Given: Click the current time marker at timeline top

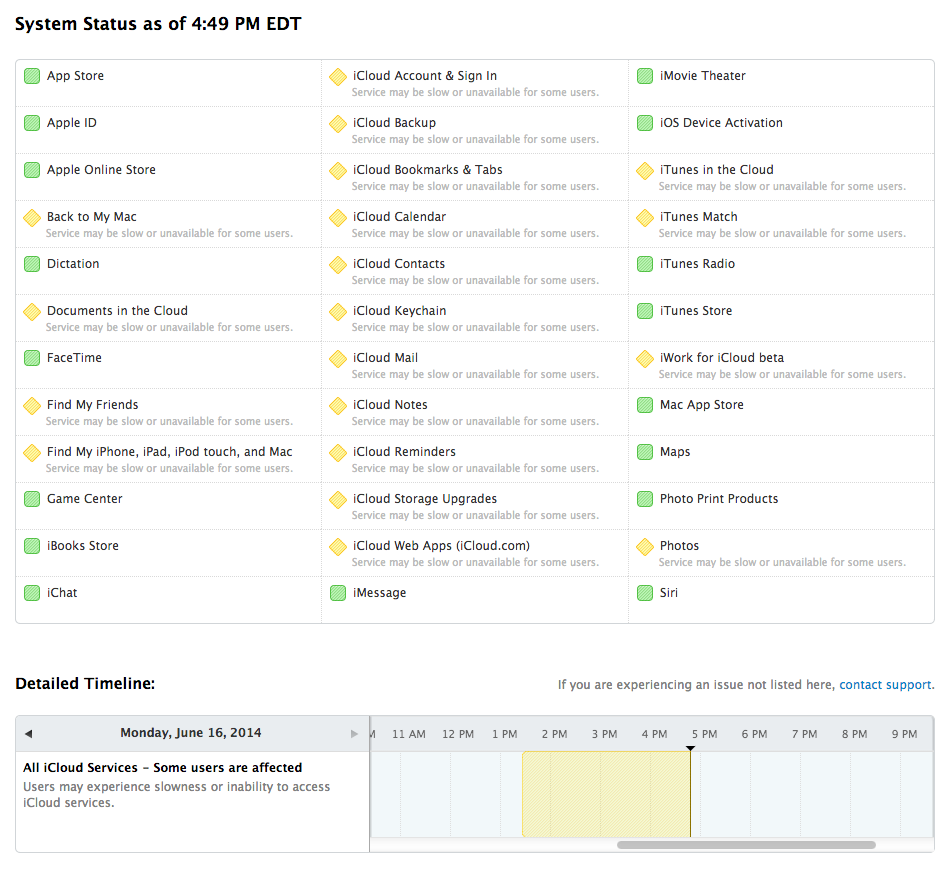Looking at the screenshot, I should coord(690,747).
